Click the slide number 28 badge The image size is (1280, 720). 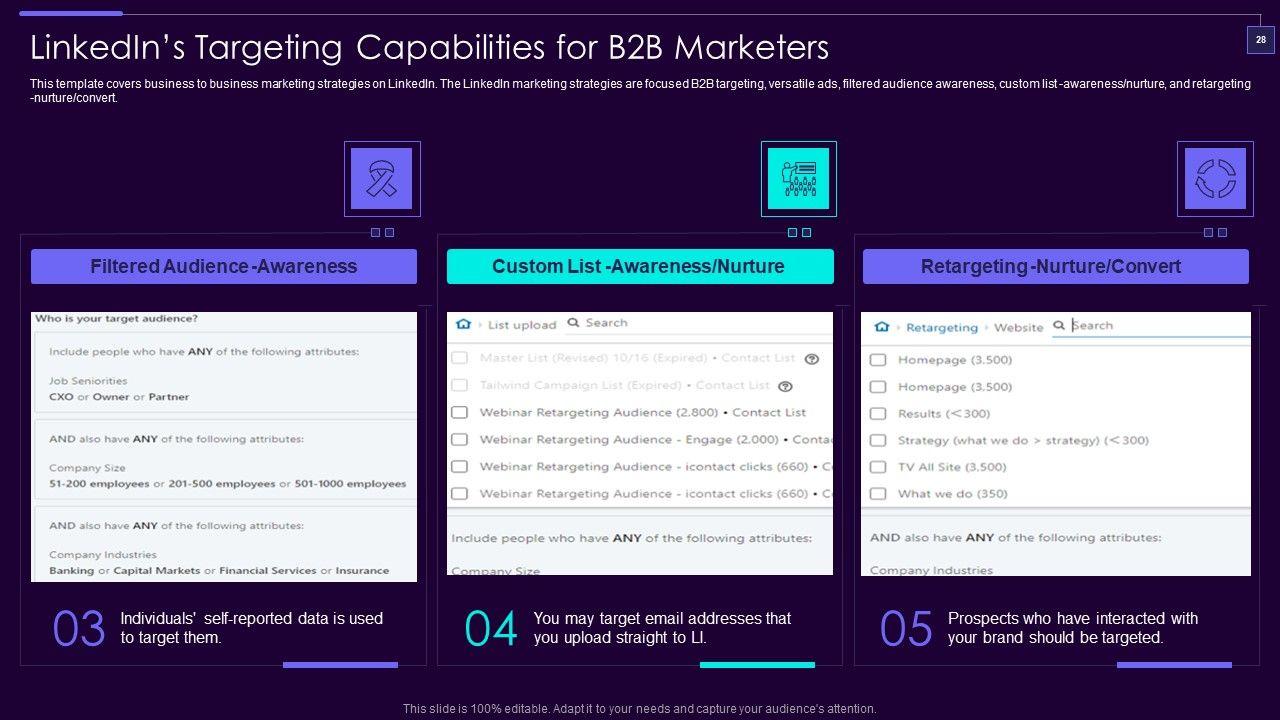click(x=1260, y=40)
